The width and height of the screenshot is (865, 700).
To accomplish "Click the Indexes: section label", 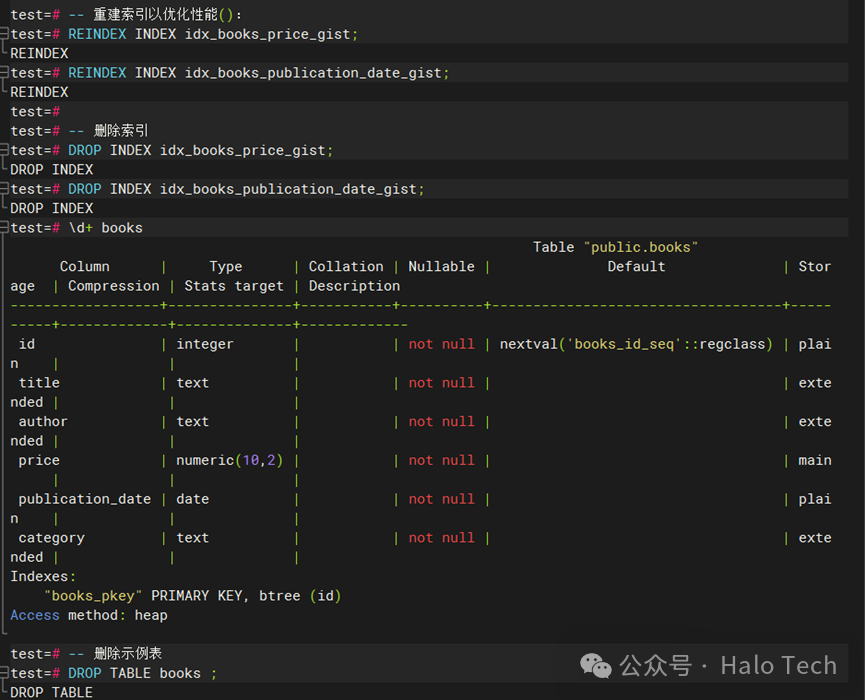I will [x=43, y=577].
